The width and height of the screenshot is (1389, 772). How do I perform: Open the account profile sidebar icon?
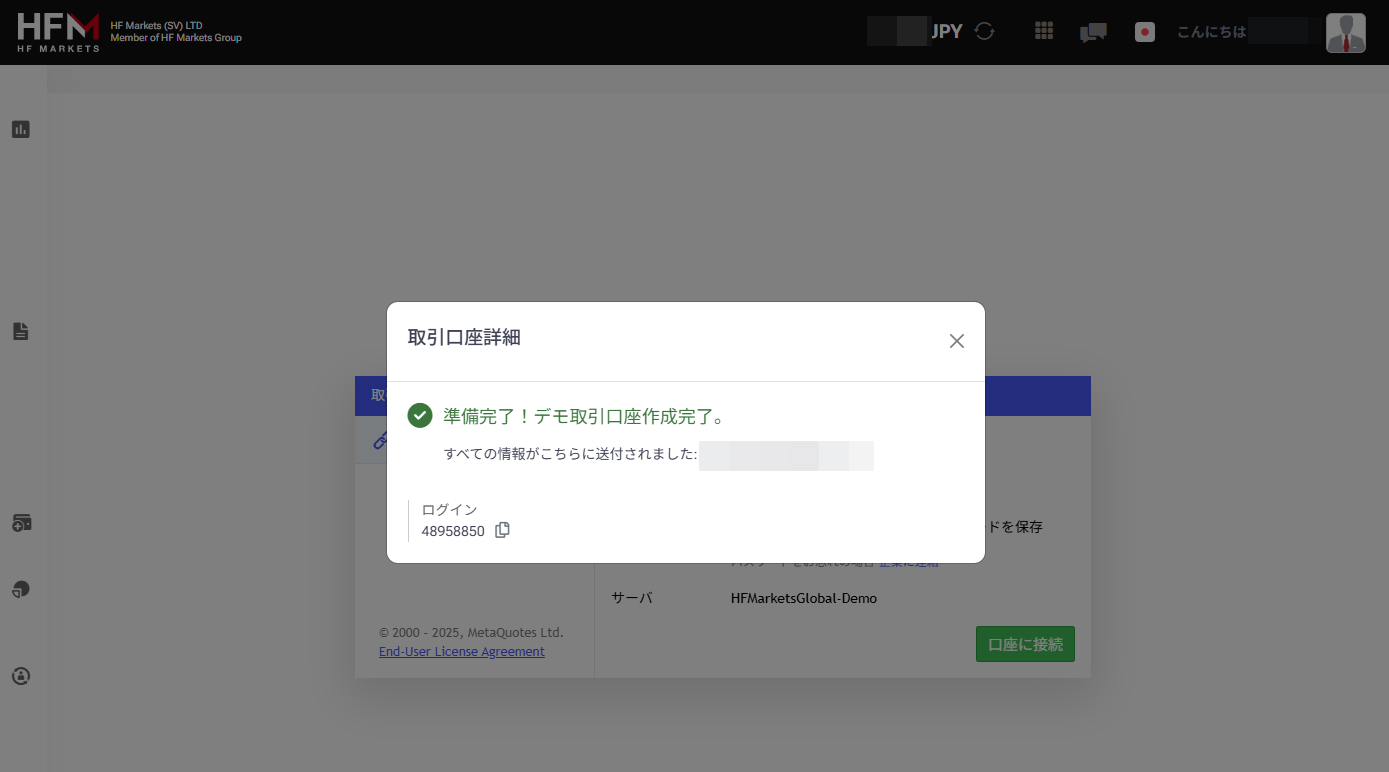pyautogui.click(x=21, y=676)
